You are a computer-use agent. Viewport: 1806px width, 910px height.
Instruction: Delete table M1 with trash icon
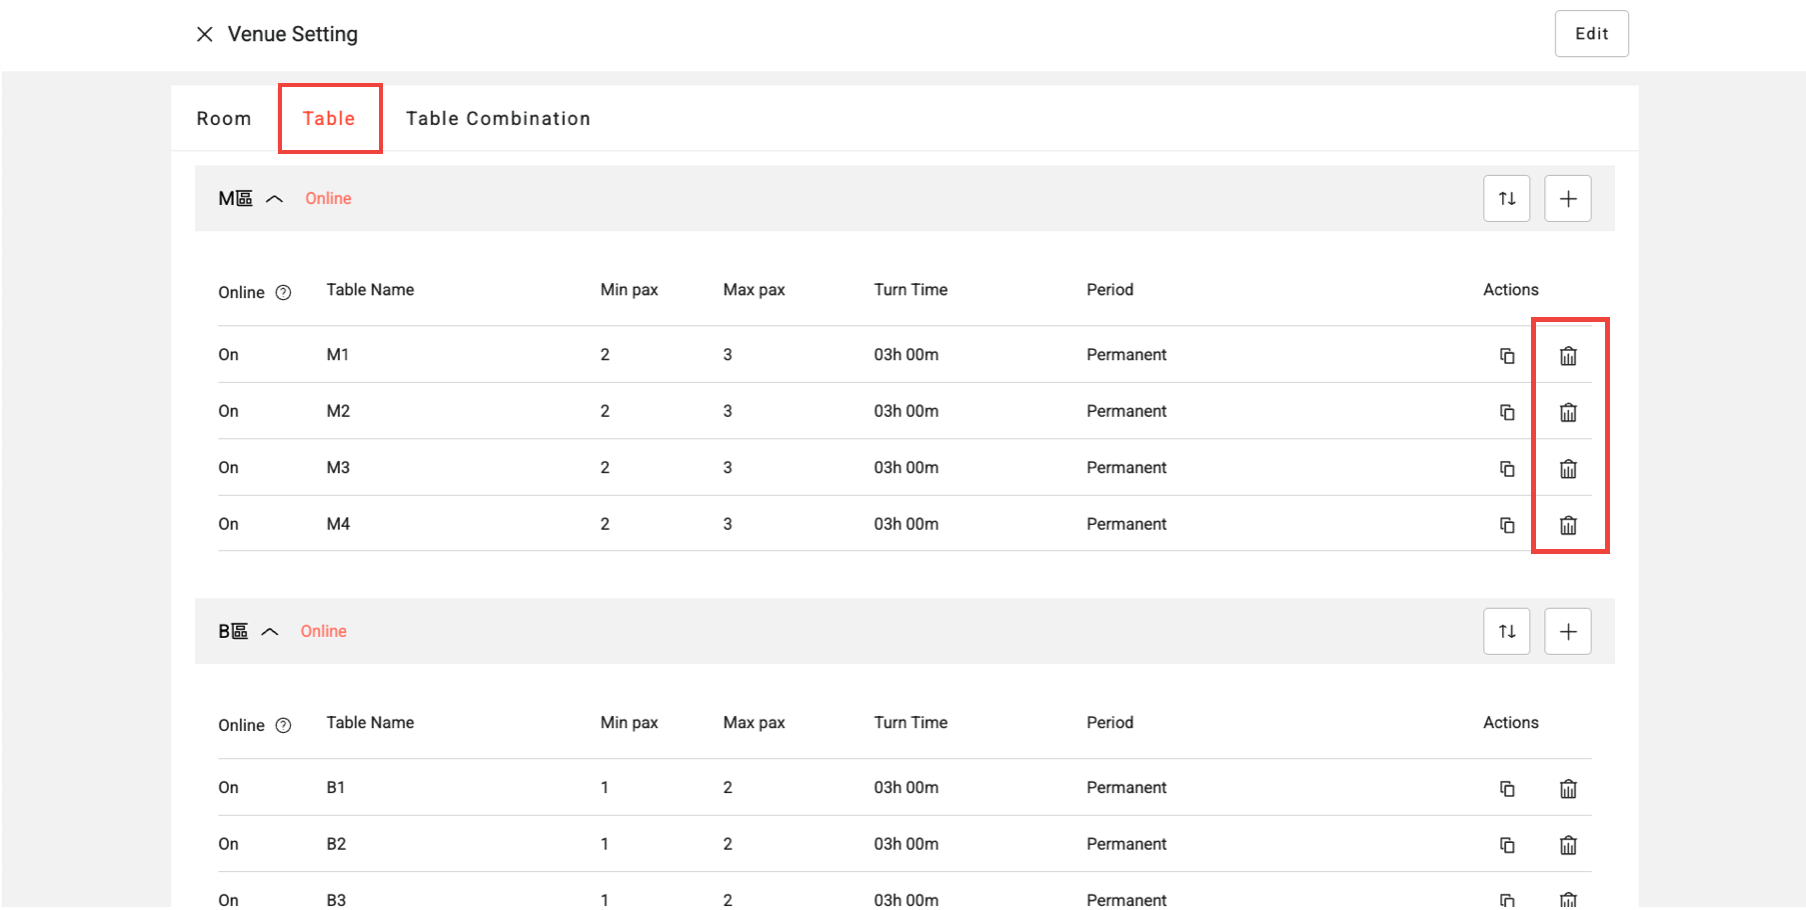[x=1567, y=356]
